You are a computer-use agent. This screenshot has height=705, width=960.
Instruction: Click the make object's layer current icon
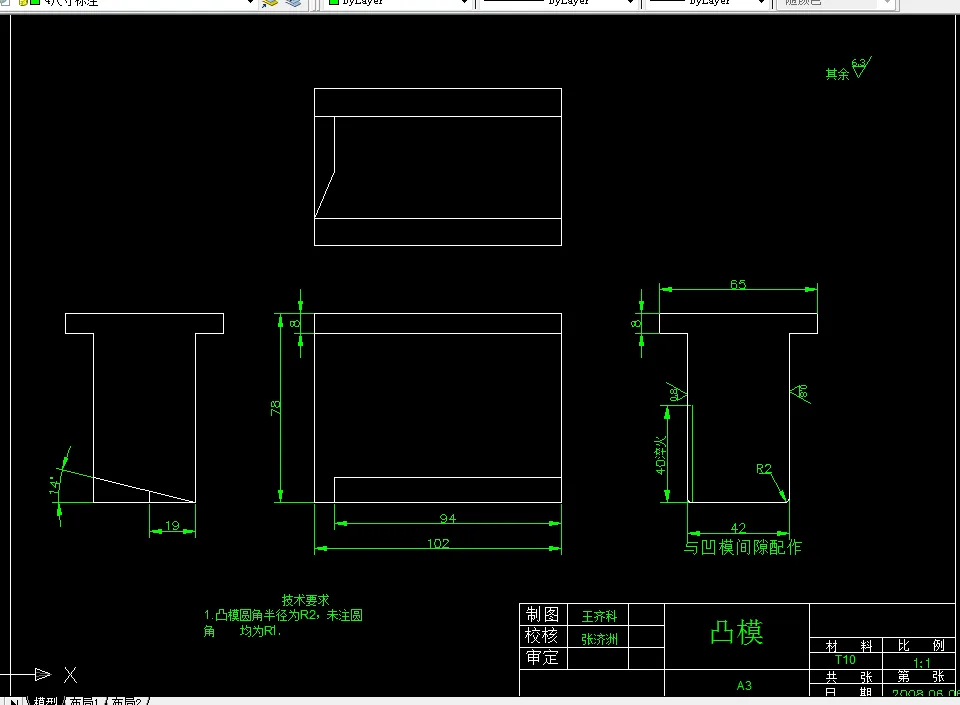[270, 2]
